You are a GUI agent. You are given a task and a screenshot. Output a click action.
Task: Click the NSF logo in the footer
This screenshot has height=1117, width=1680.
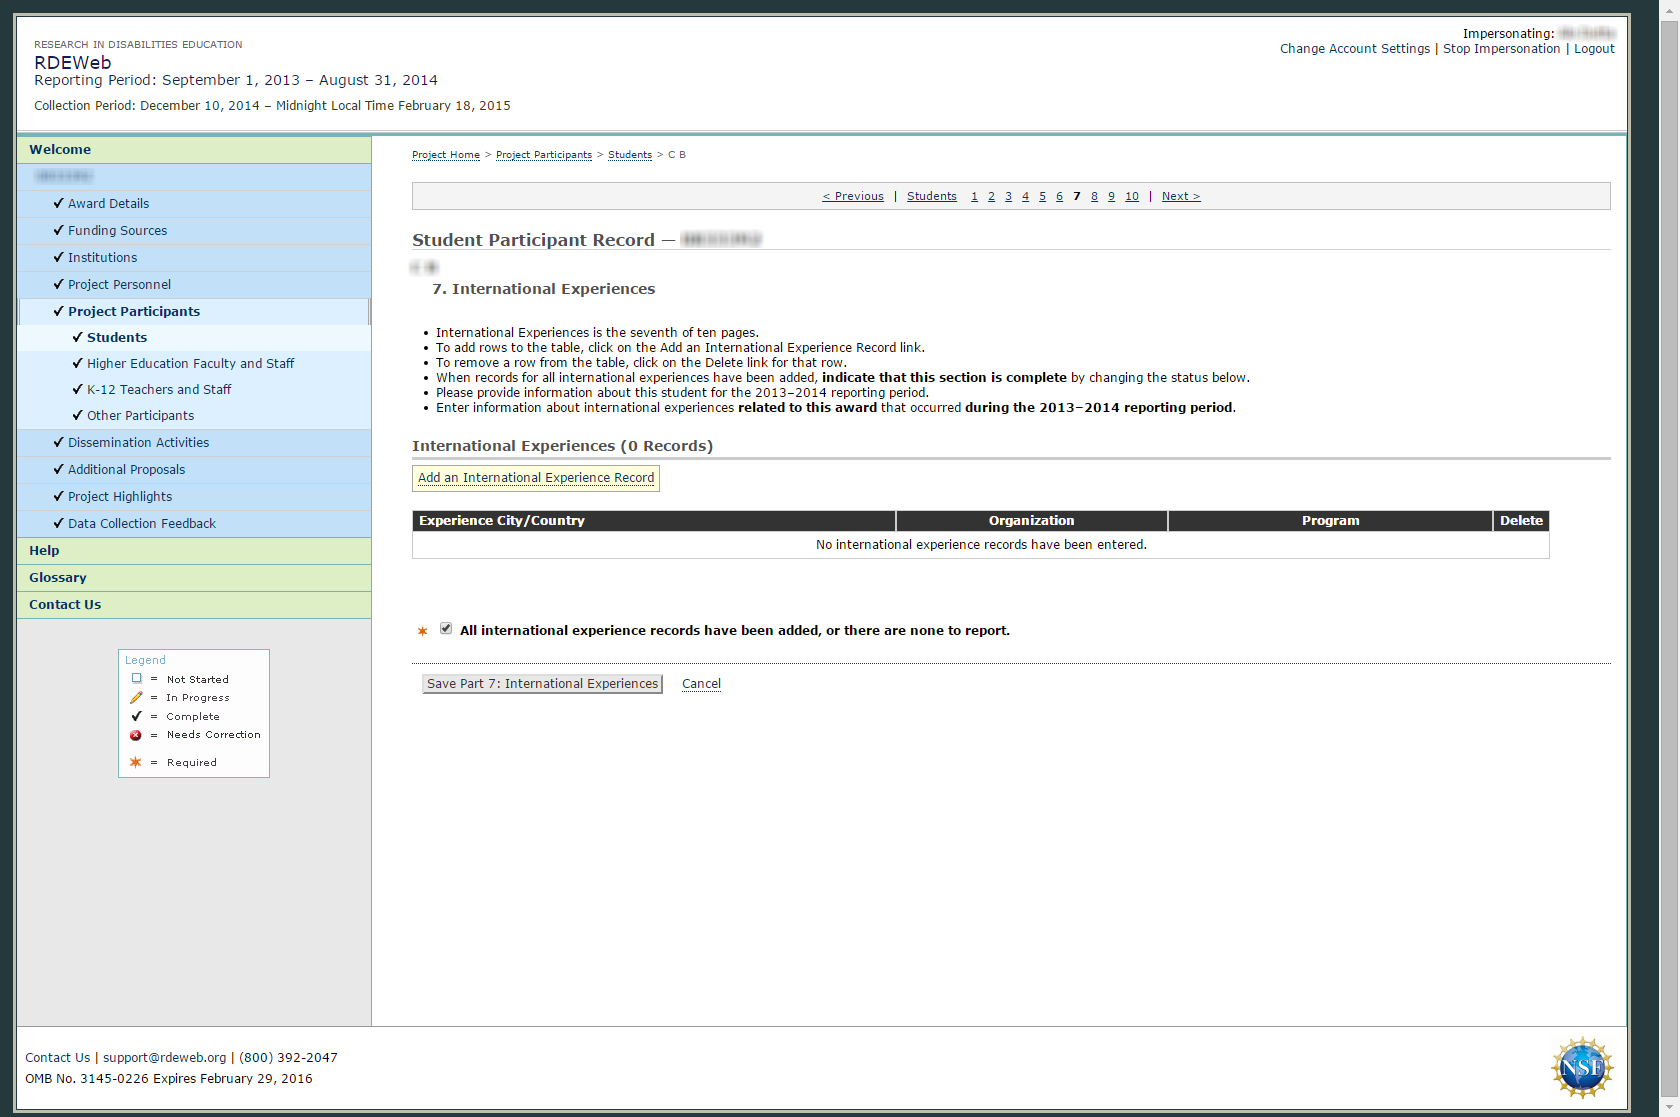click(x=1582, y=1068)
